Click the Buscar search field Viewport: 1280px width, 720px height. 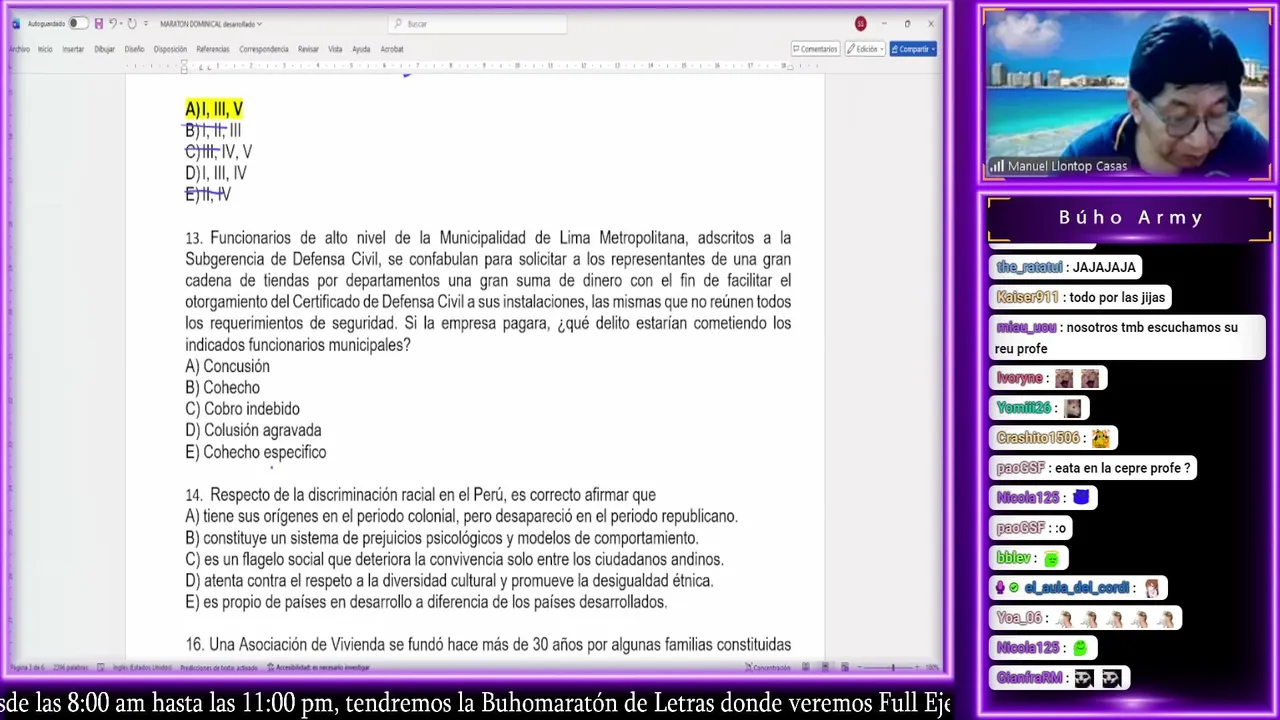(477, 24)
